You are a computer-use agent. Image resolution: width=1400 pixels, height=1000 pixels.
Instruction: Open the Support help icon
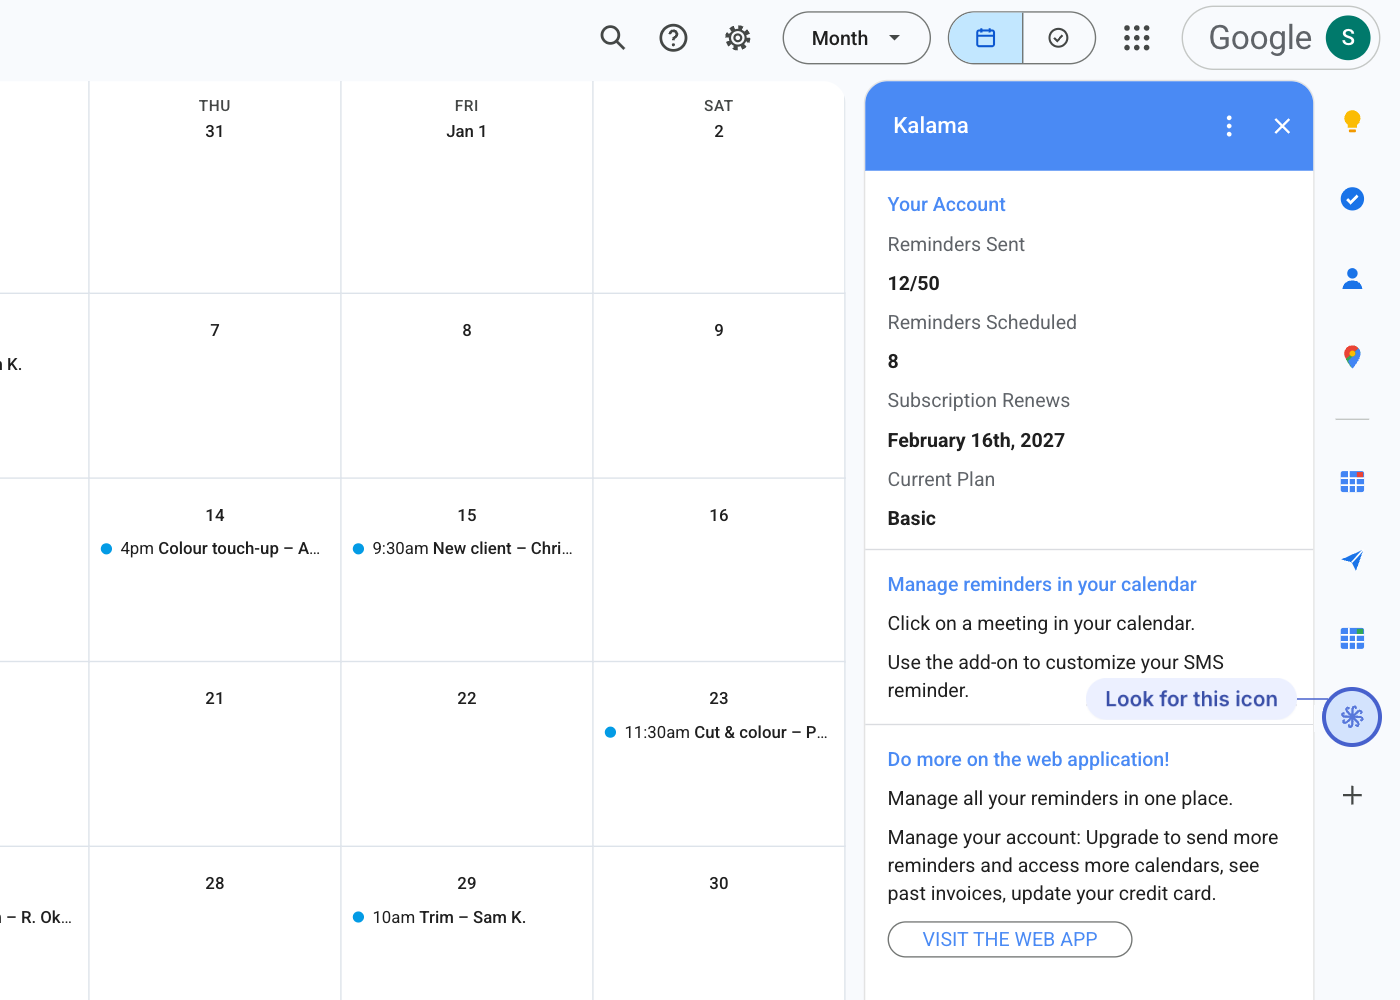(673, 38)
